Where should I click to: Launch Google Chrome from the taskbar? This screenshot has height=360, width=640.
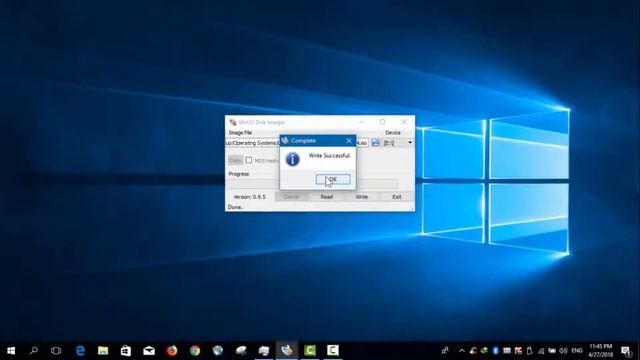[x=195, y=351]
